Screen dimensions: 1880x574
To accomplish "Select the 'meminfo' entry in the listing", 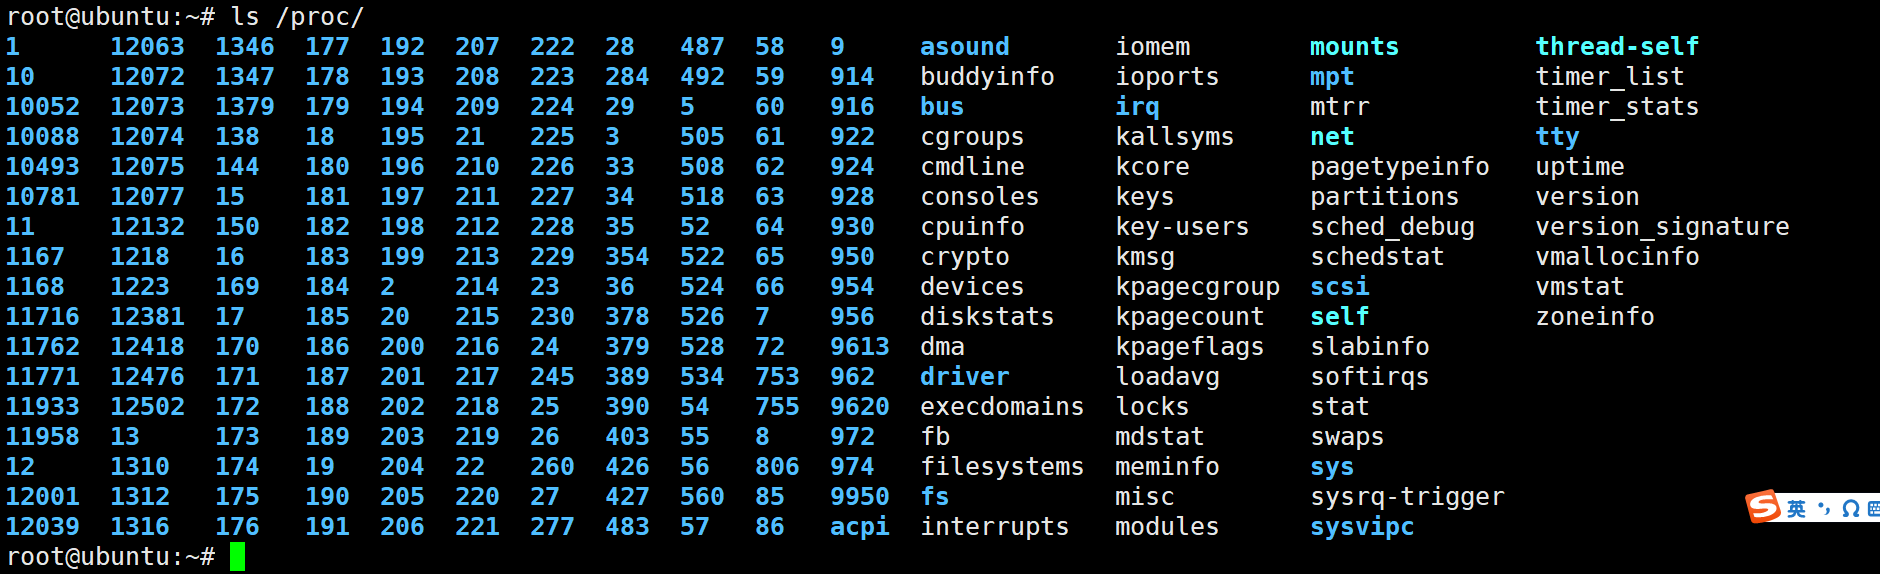I will pyautogui.click(x=1167, y=467).
